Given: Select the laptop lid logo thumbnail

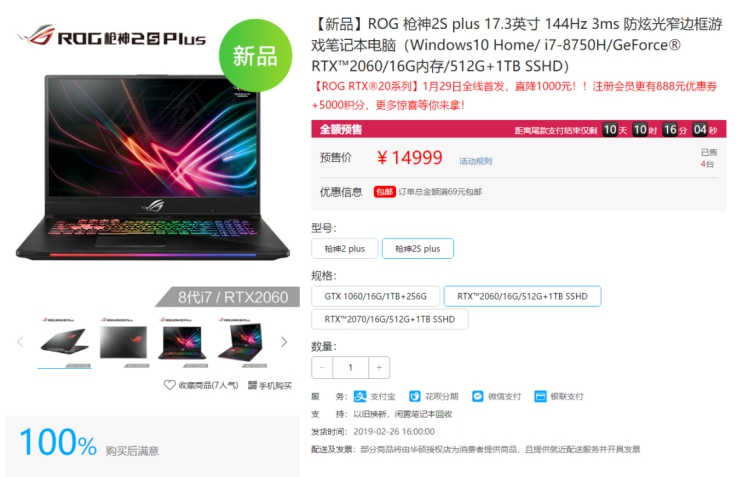Looking at the screenshot, I should [124, 343].
